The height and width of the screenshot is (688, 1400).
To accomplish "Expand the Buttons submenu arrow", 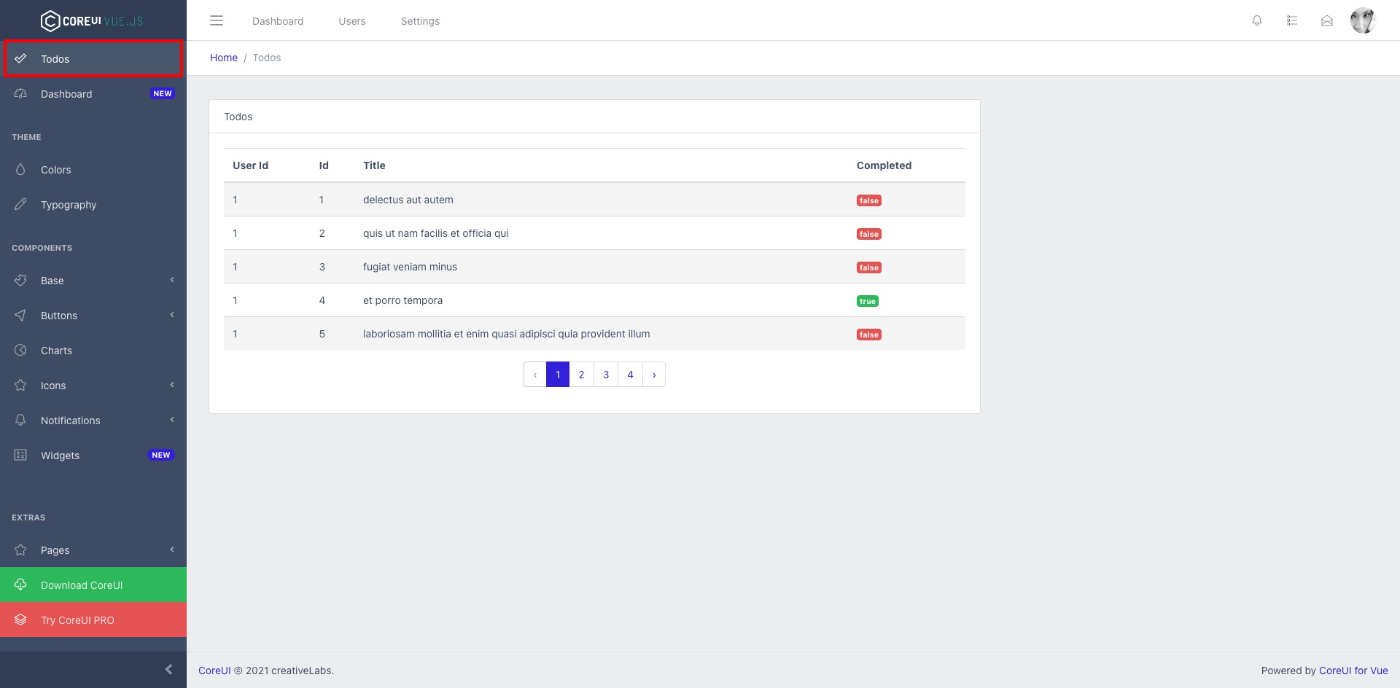I will point(172,315).
